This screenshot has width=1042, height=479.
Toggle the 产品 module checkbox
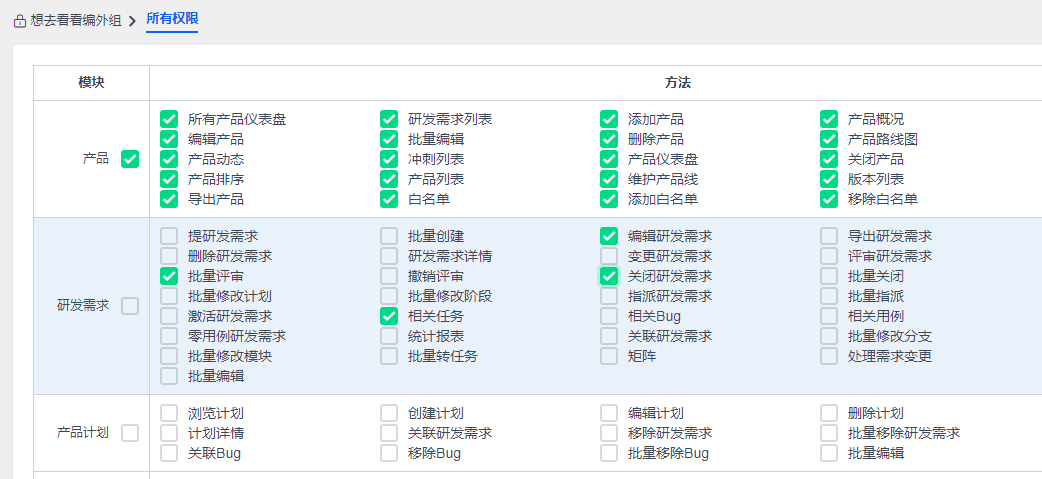coord(130,159)
